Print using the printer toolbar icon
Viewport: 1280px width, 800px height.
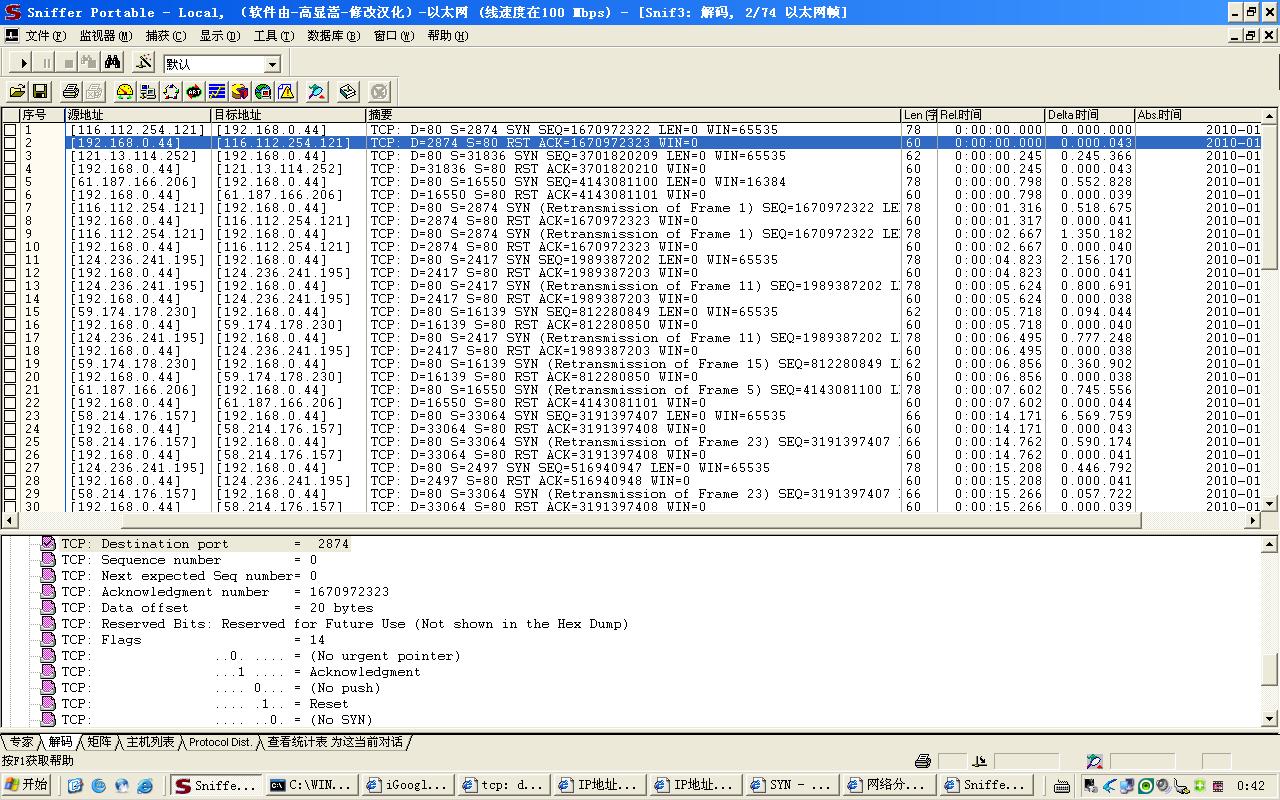pos(71,92)
